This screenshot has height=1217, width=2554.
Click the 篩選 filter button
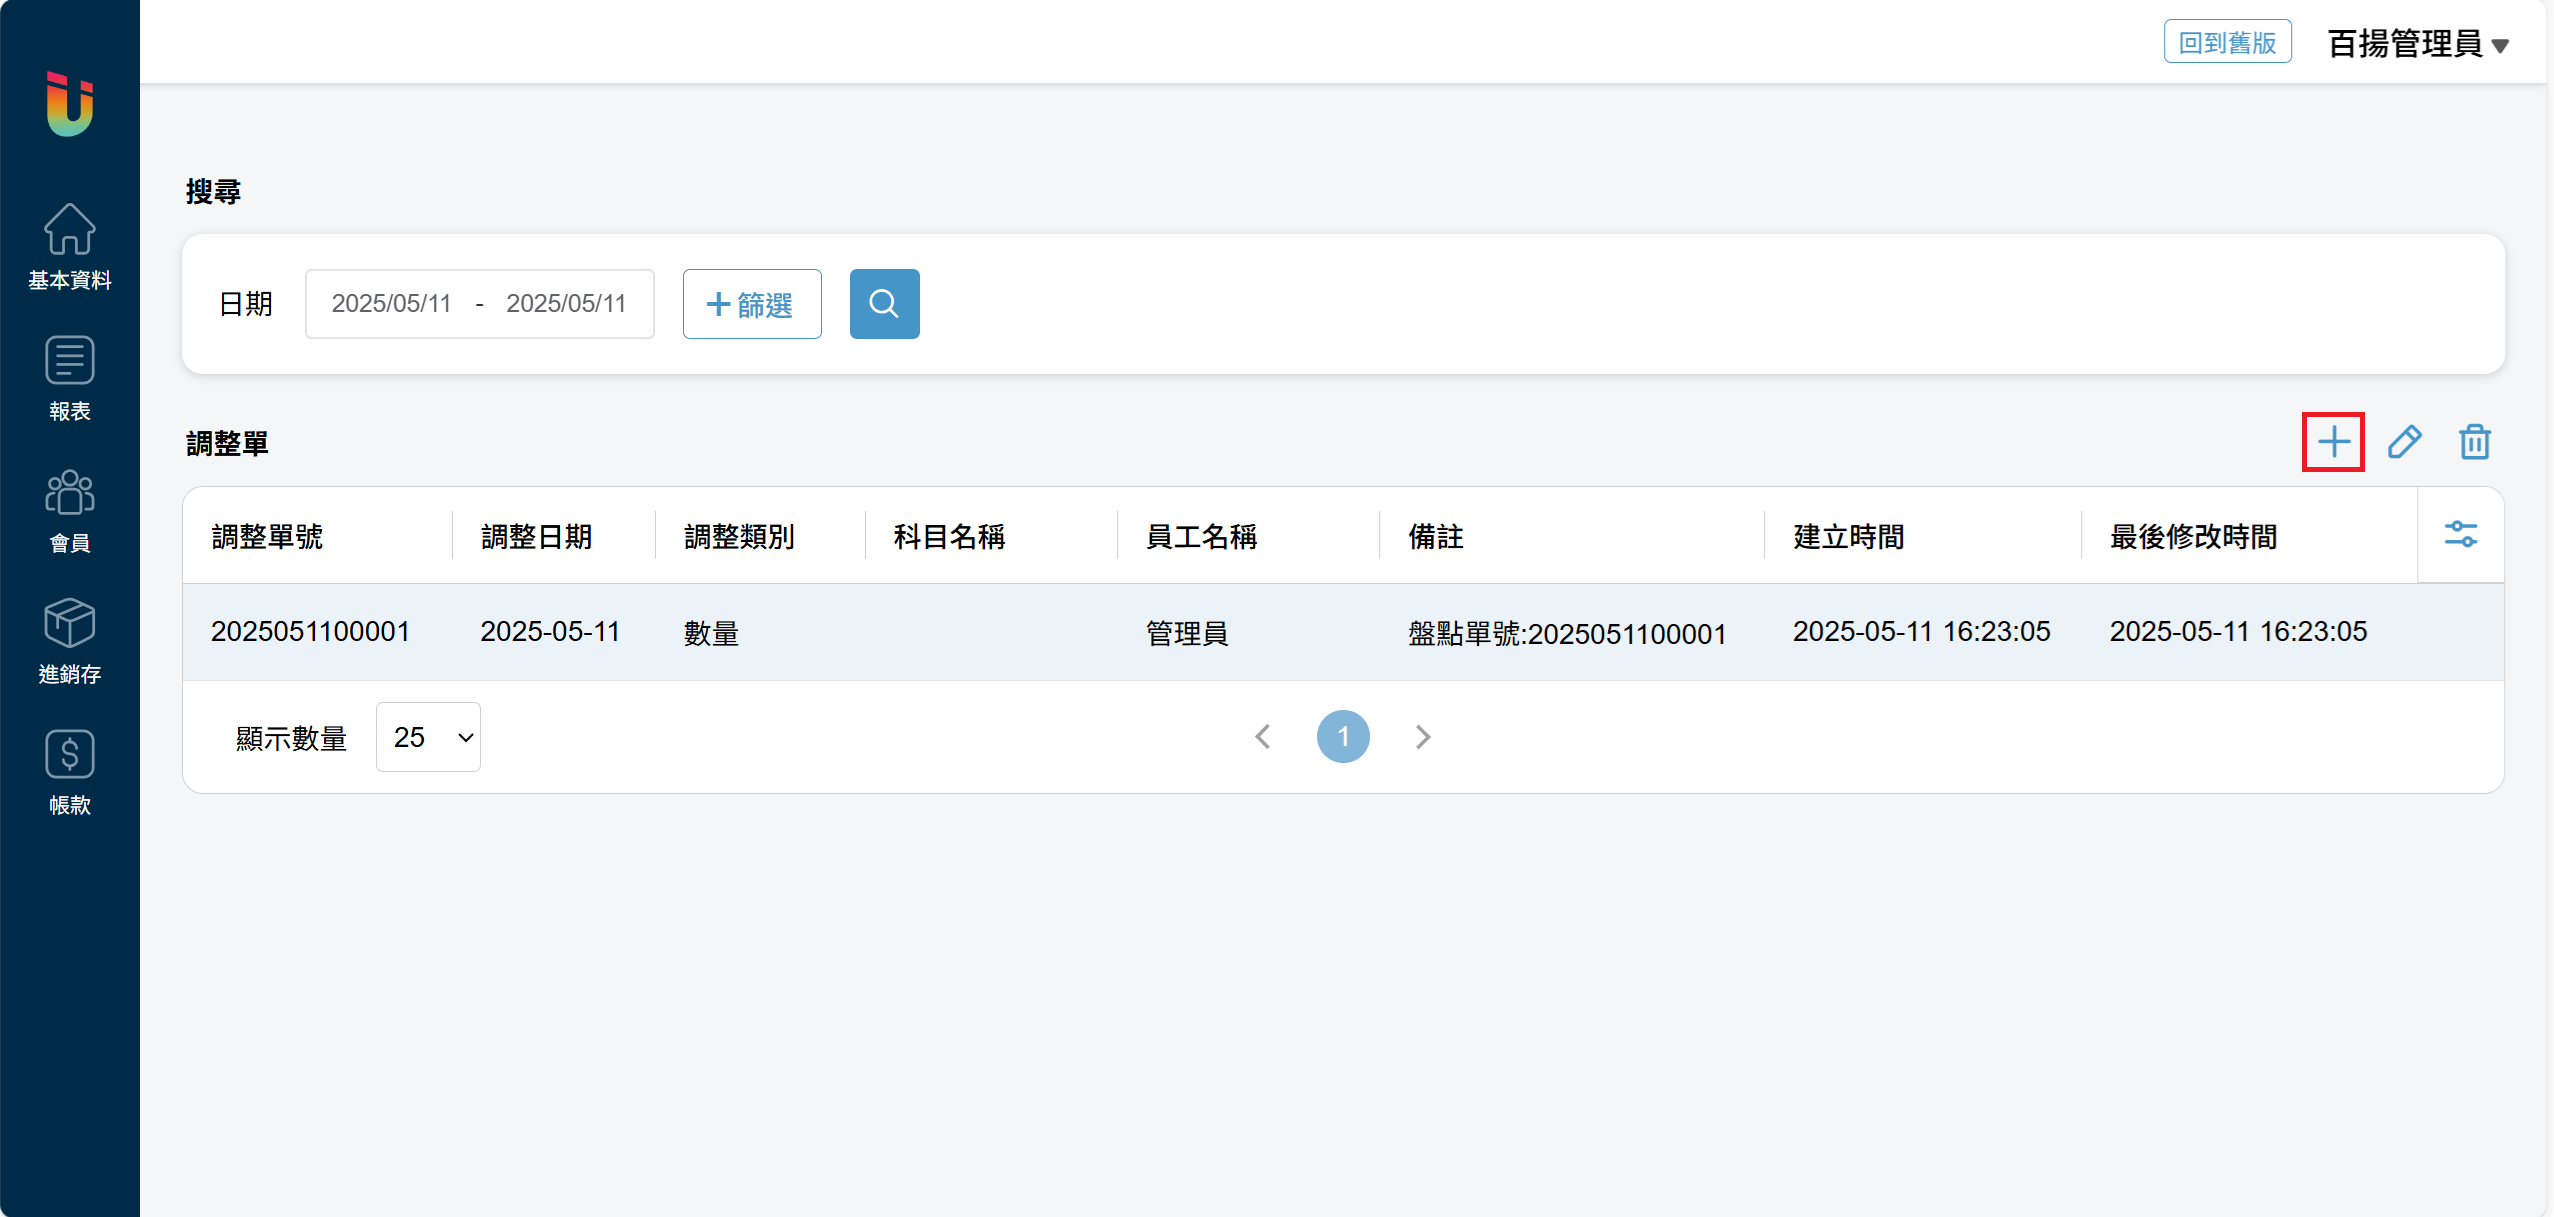752,304
